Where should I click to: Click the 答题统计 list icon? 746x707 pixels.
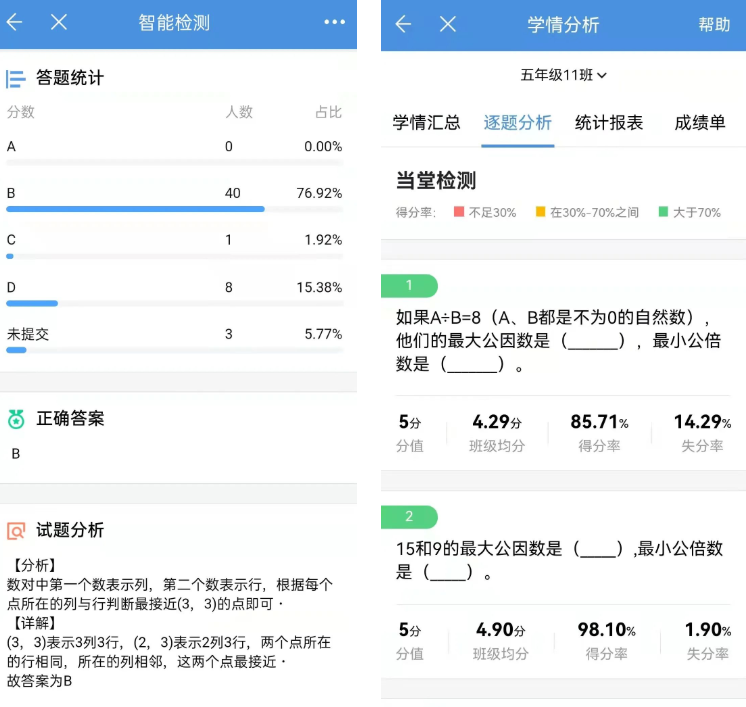click(x=16, y=78)
